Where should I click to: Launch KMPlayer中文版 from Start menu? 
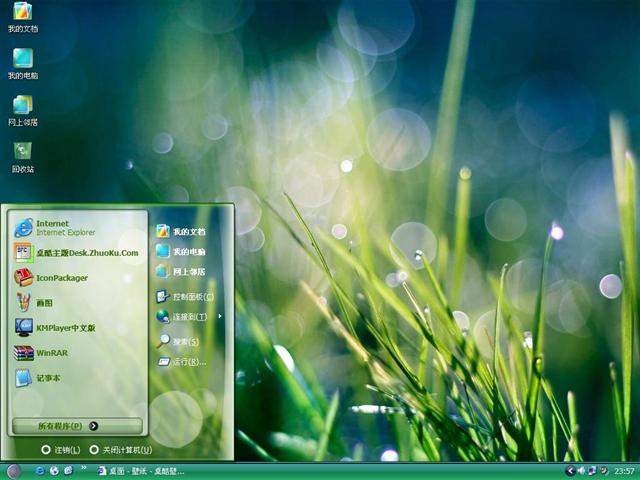point(78,328)
